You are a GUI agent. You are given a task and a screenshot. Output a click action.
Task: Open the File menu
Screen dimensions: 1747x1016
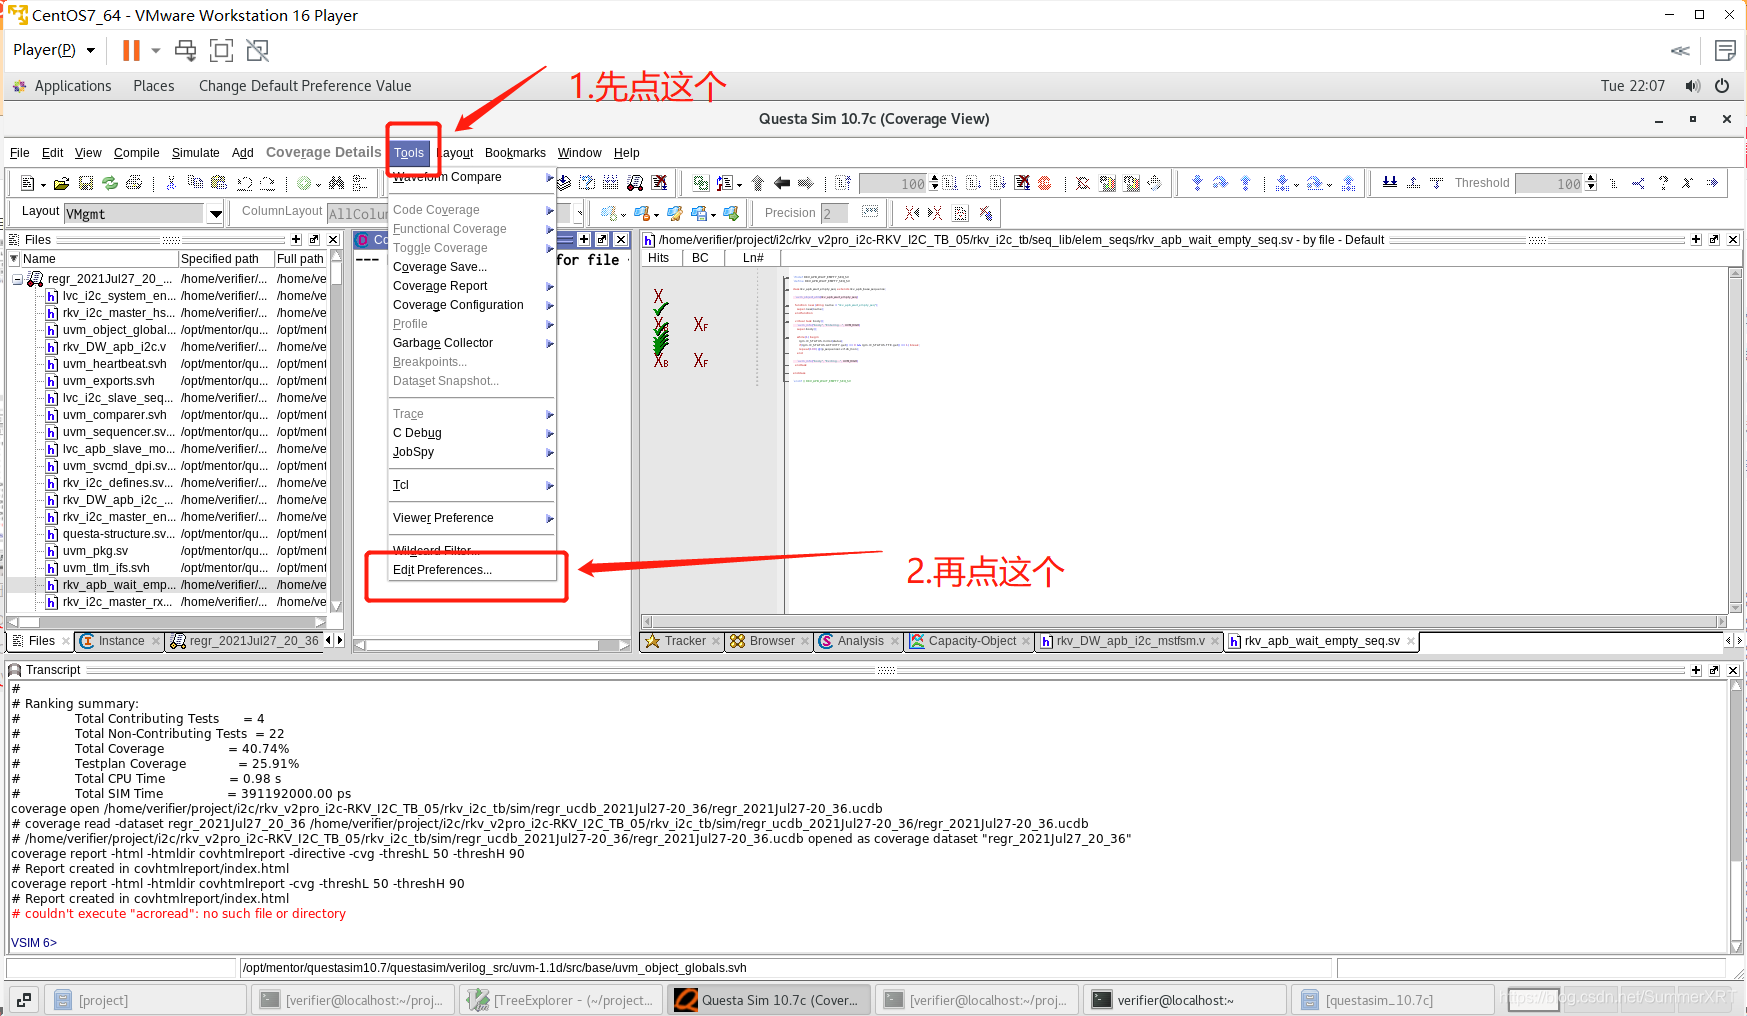(x=19, y=153)
